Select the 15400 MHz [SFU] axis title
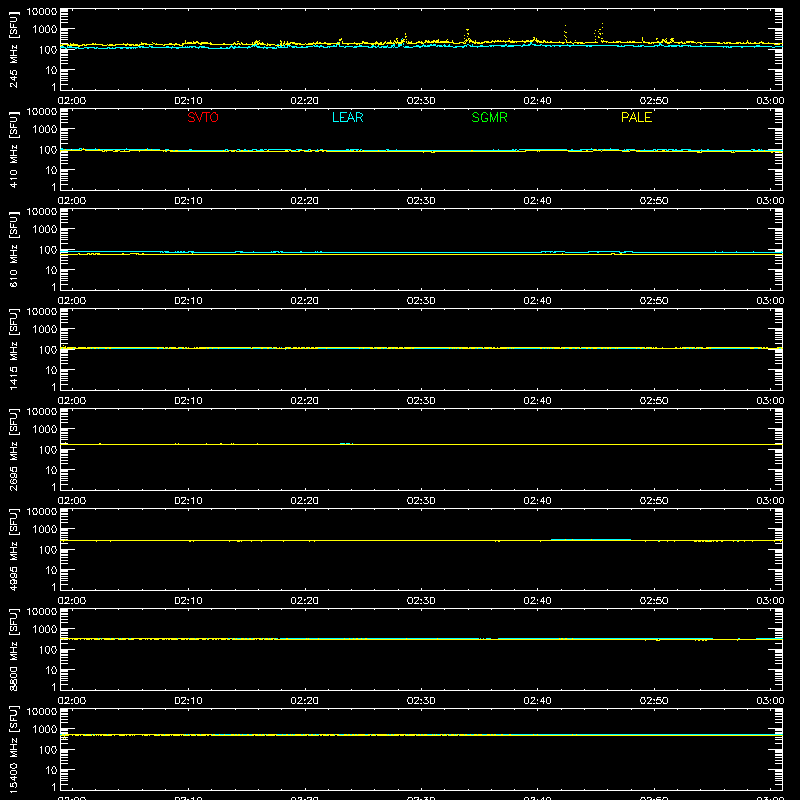Viewport: 800px width, 800px height. point(14,750)
